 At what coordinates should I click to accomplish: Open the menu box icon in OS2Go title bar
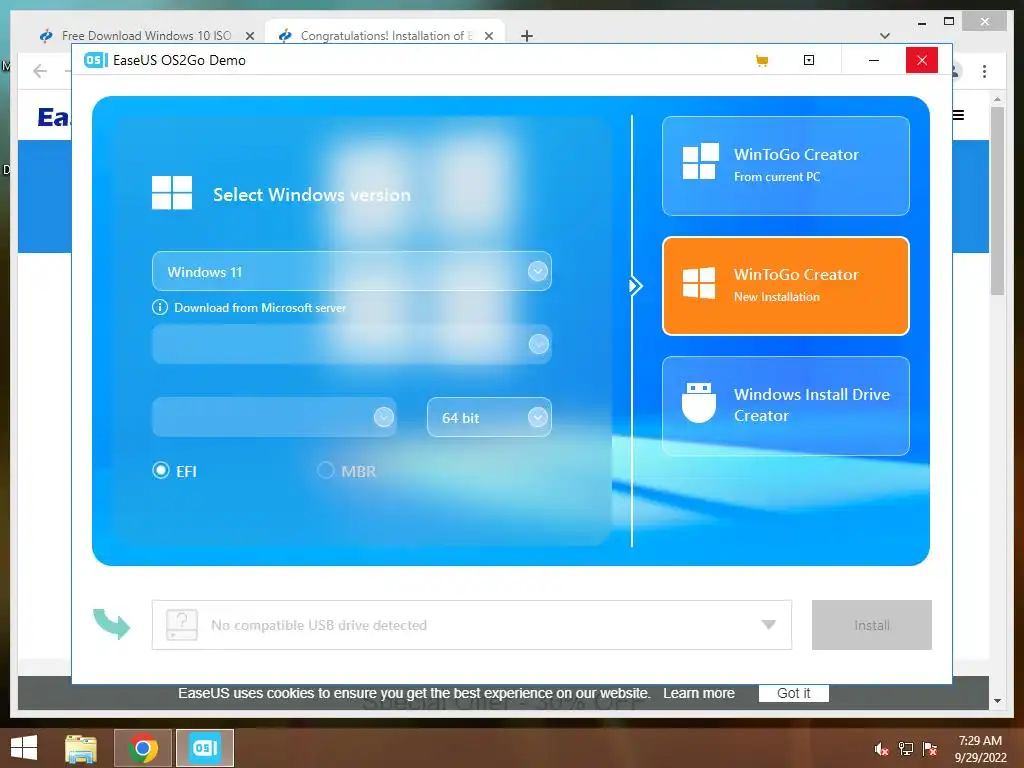[x=808, y=60]
